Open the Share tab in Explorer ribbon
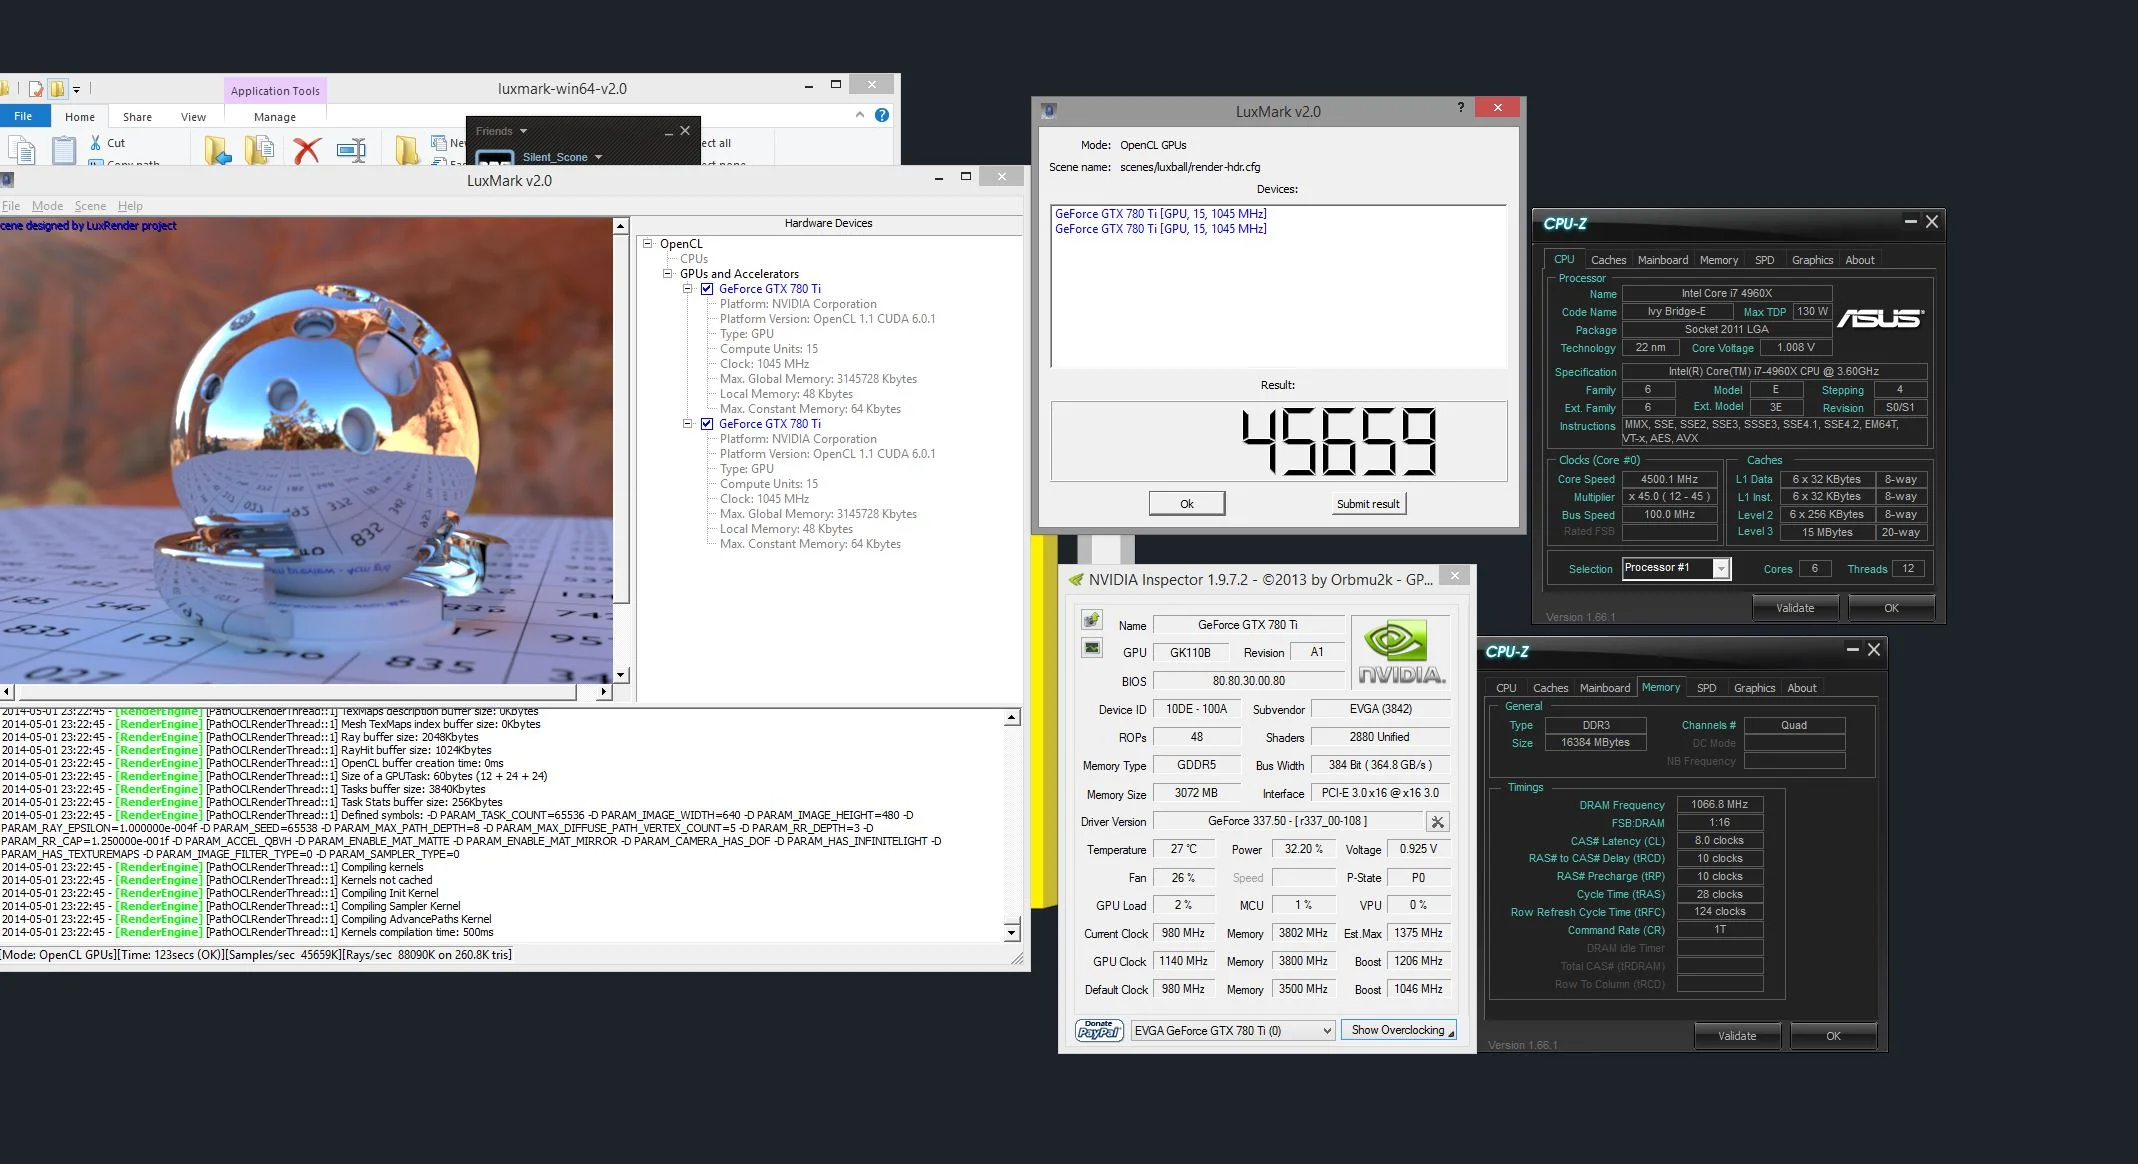2138x1164 pixels. [x=137, y=117]
